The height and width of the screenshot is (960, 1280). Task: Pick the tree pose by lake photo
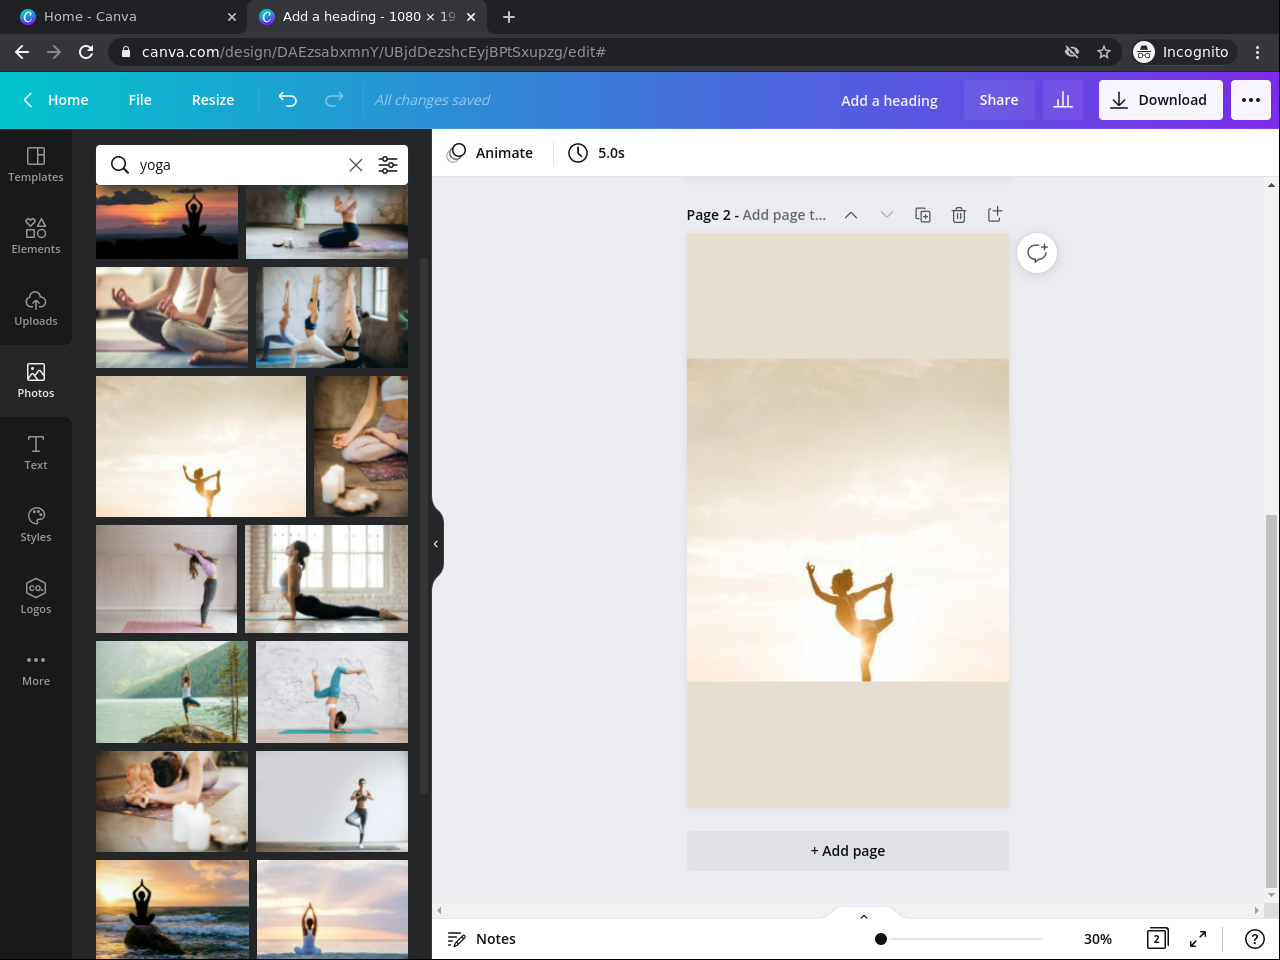[x=172, y=692]
